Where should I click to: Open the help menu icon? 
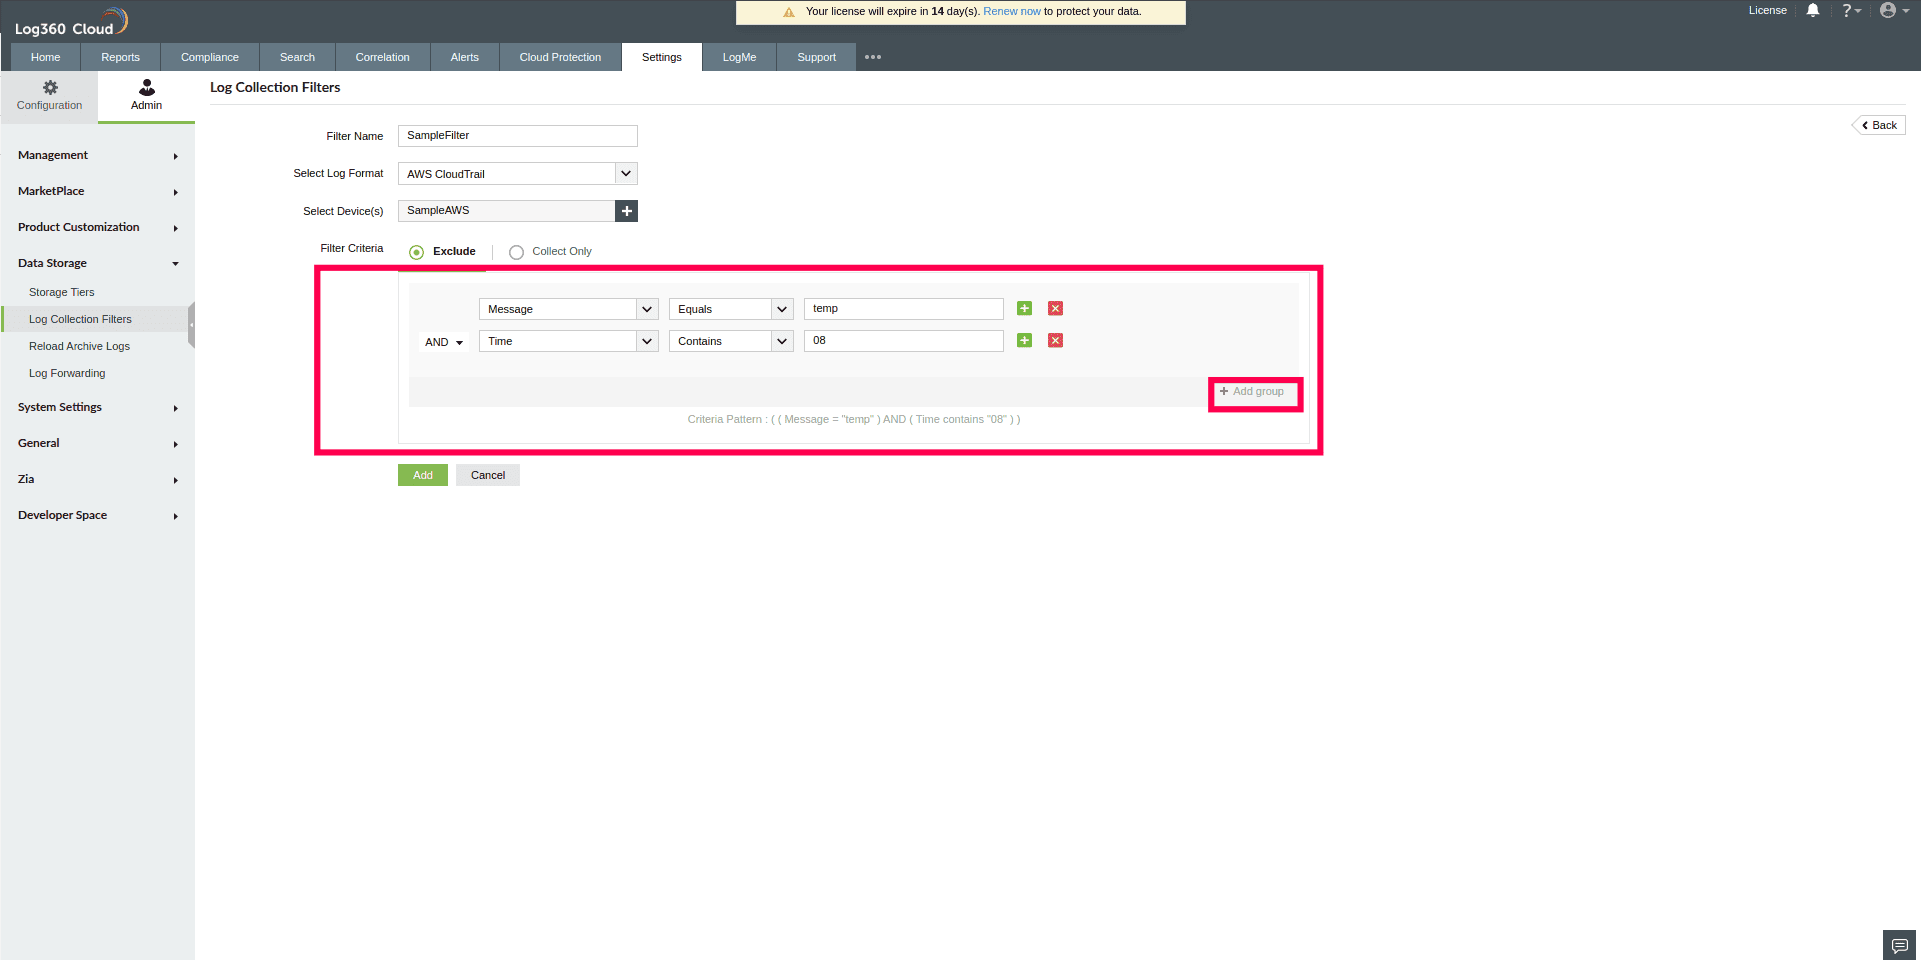coord(1850,10)
